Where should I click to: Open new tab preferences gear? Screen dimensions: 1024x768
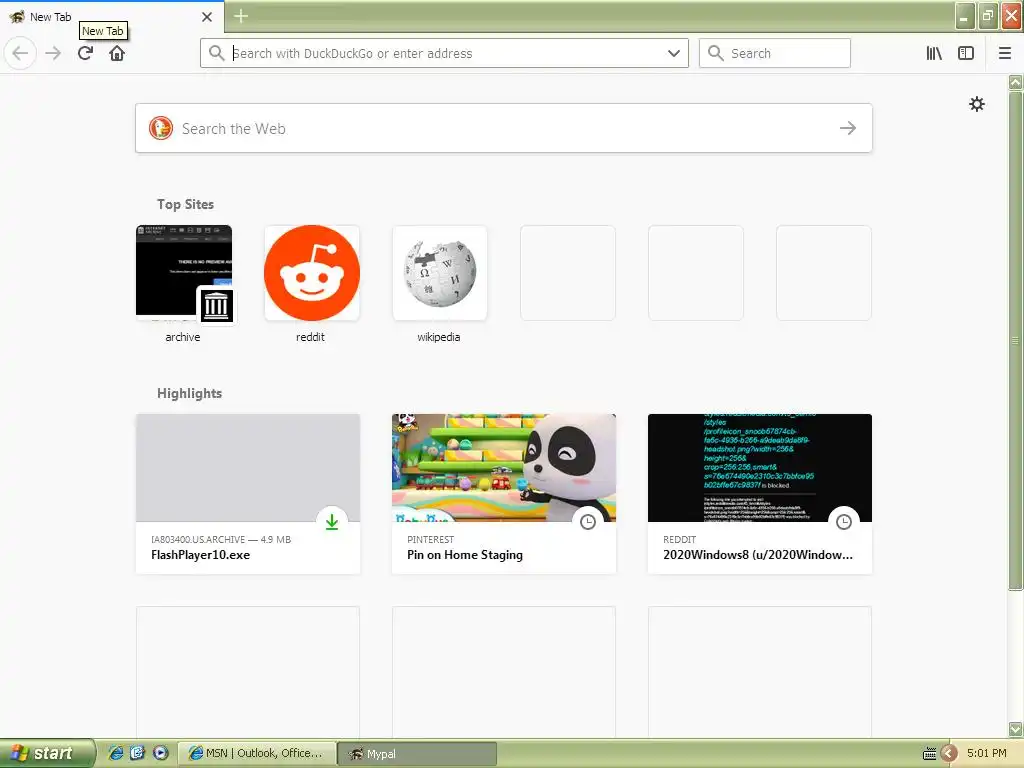[976, 104]
